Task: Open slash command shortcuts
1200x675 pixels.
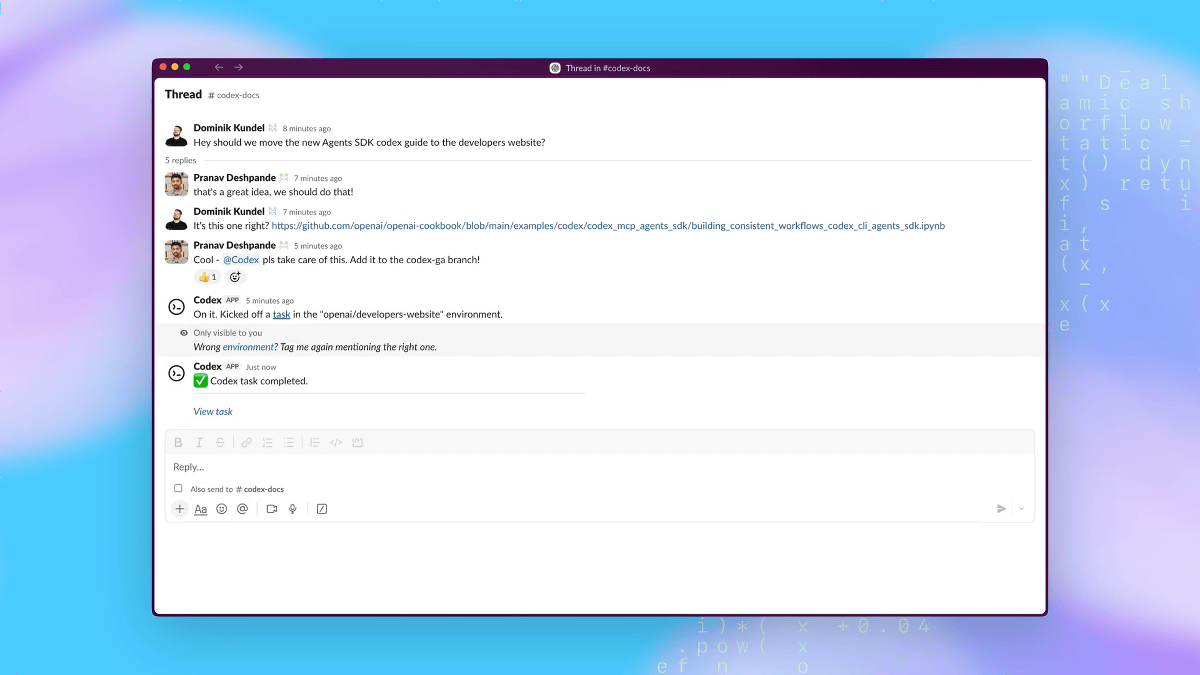Action: [x=322, y=509]
